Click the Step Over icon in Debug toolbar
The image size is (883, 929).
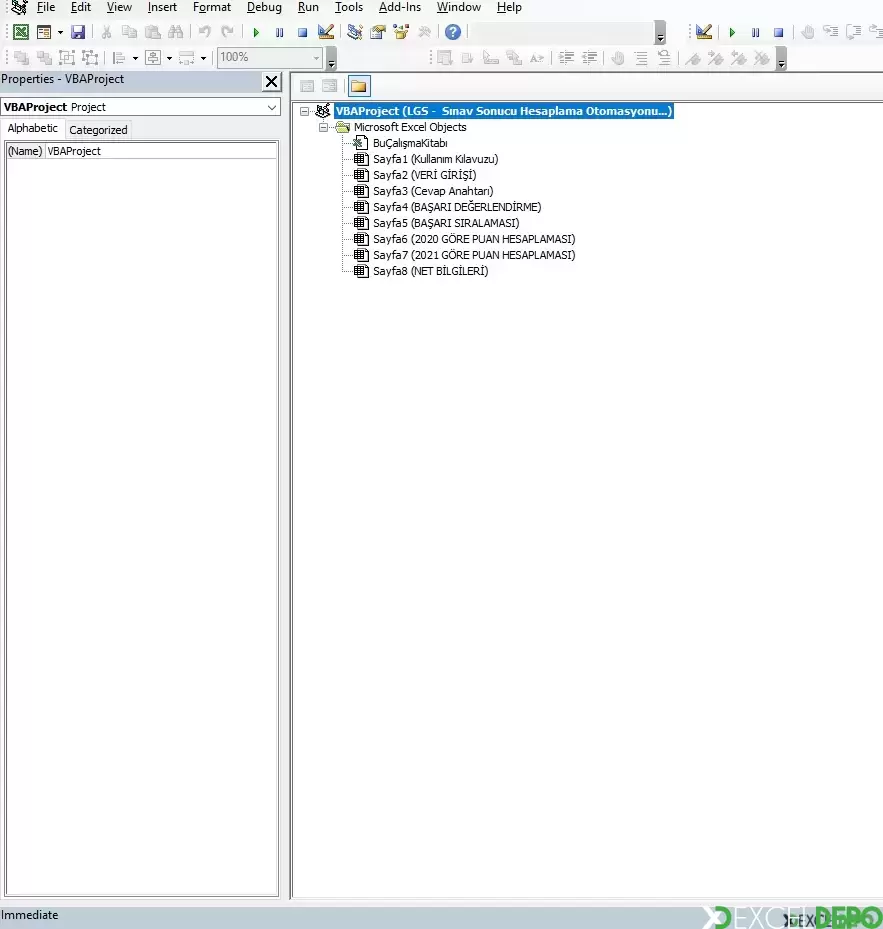click(x=853, y=32)
